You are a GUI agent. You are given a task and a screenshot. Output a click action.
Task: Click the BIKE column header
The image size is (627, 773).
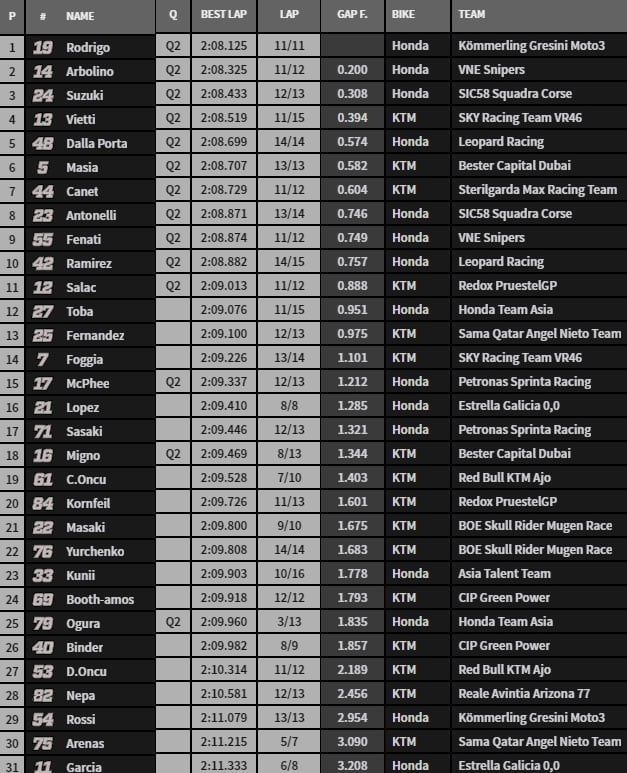tap(405, 16)
